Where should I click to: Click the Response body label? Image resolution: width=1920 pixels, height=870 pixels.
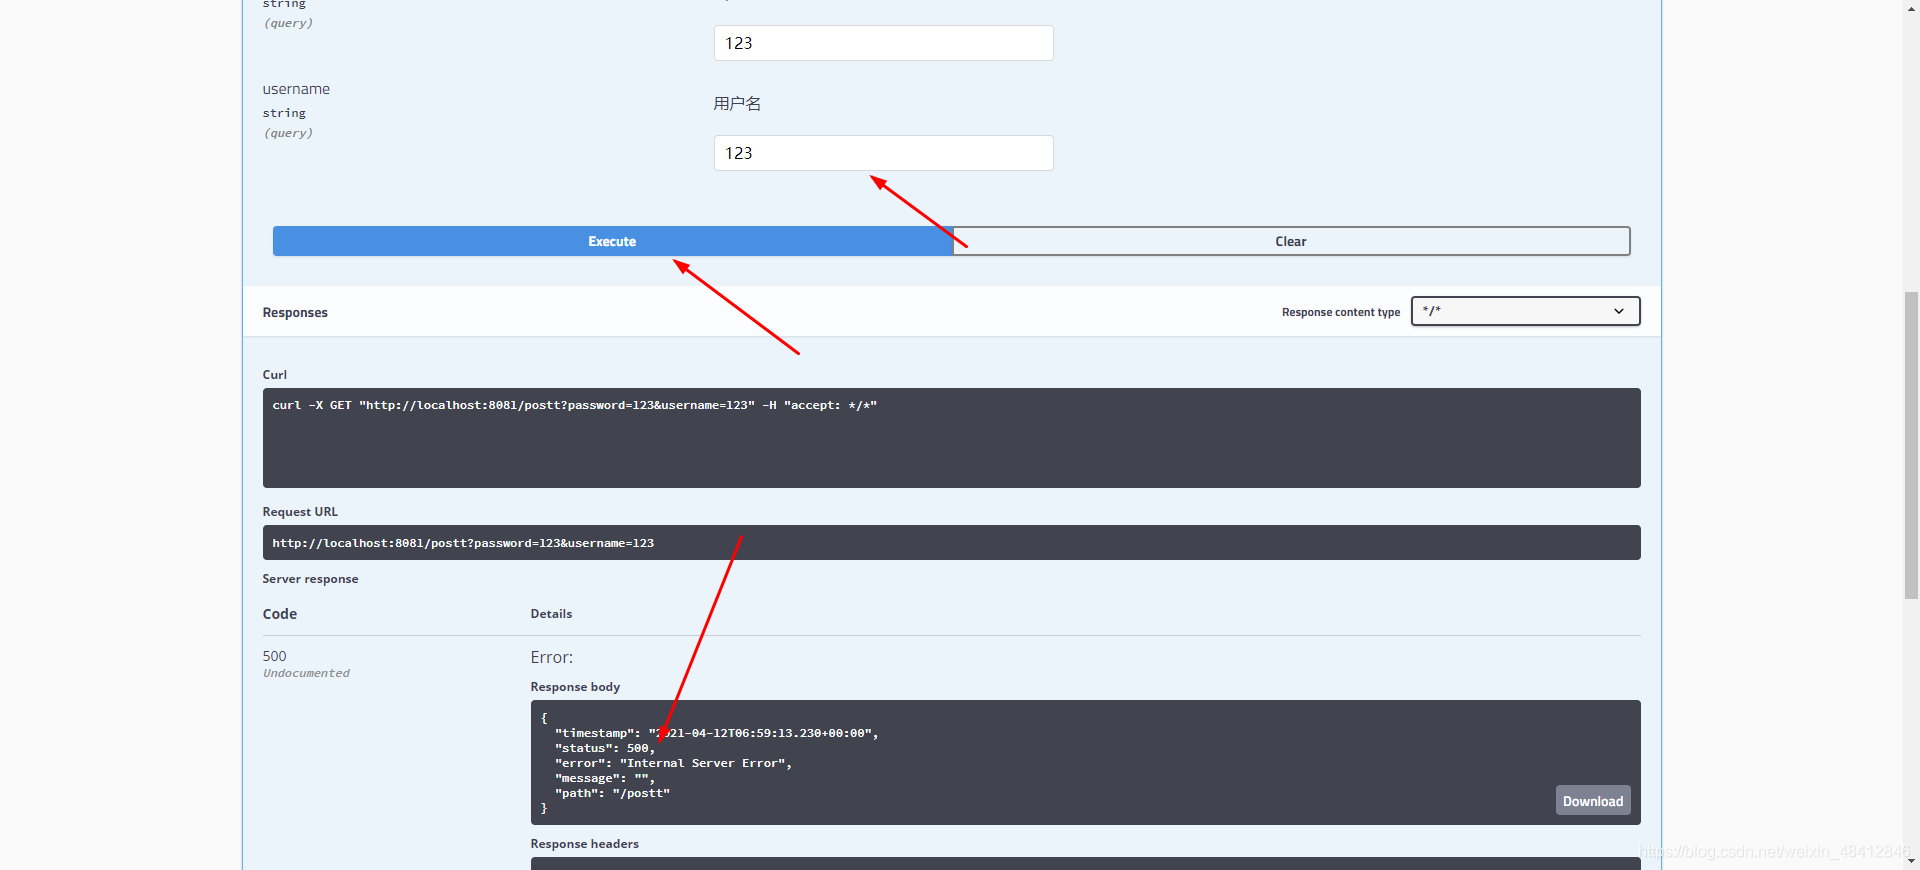coord(575,687)
